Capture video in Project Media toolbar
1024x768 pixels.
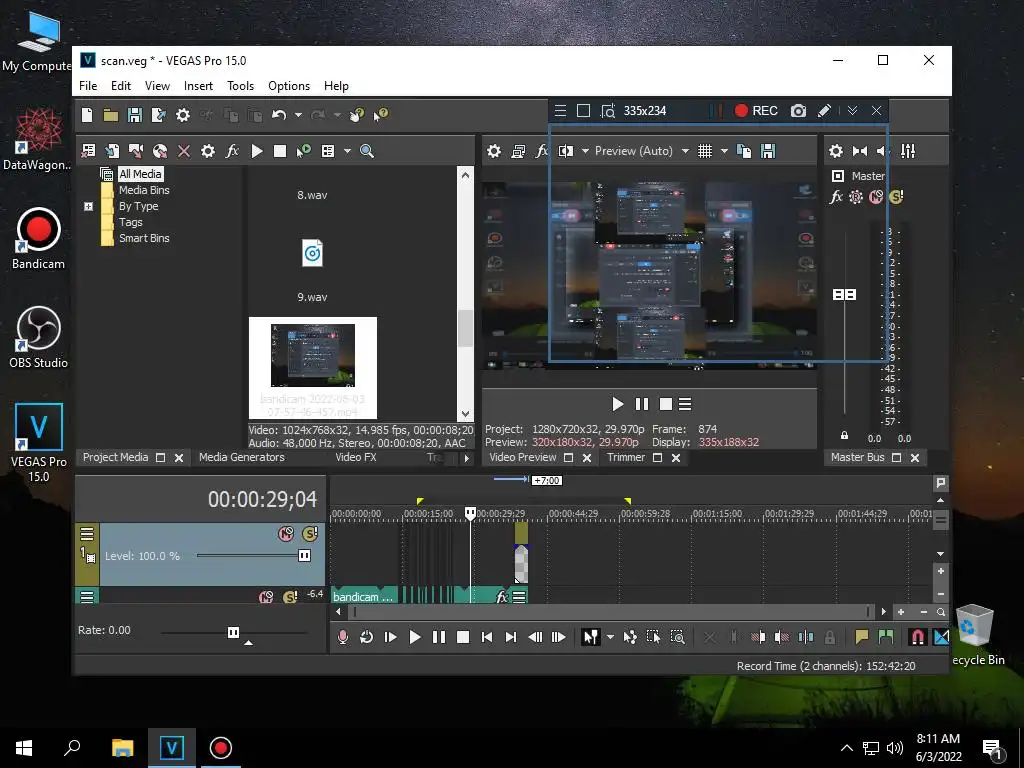[x=136, y=152]
